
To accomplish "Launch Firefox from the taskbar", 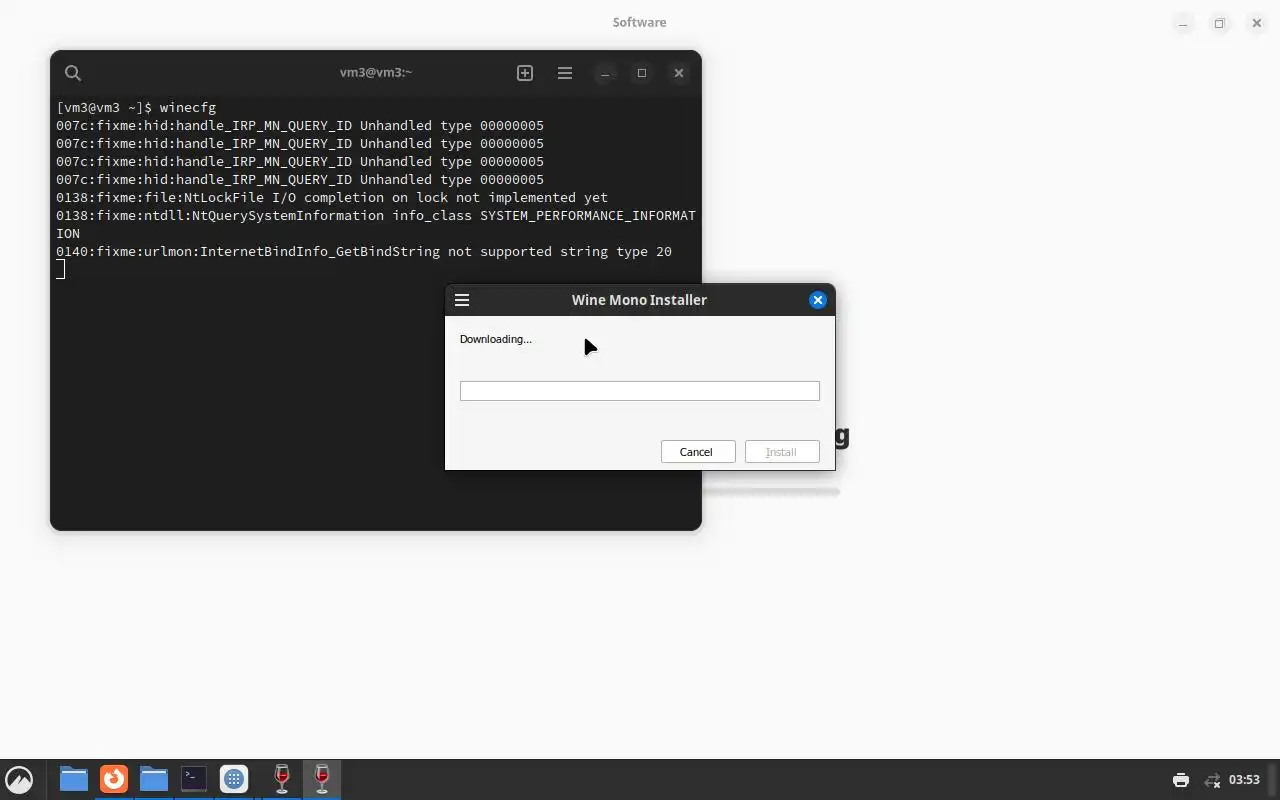I will coord(114,779).
